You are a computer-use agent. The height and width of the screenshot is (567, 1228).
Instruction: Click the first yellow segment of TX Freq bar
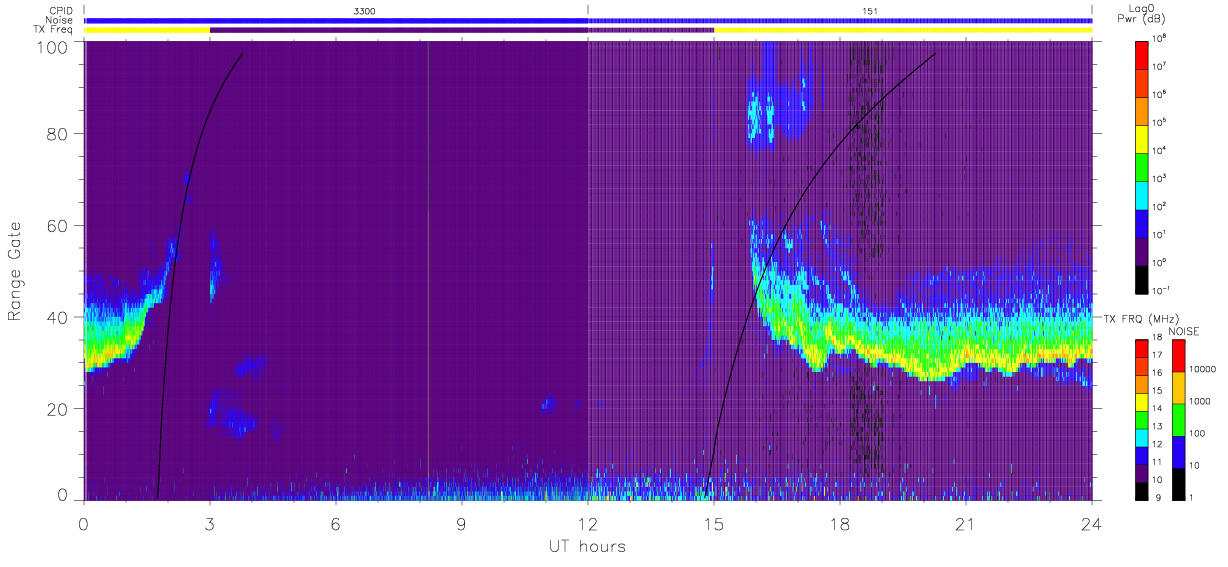coord(147,30)
